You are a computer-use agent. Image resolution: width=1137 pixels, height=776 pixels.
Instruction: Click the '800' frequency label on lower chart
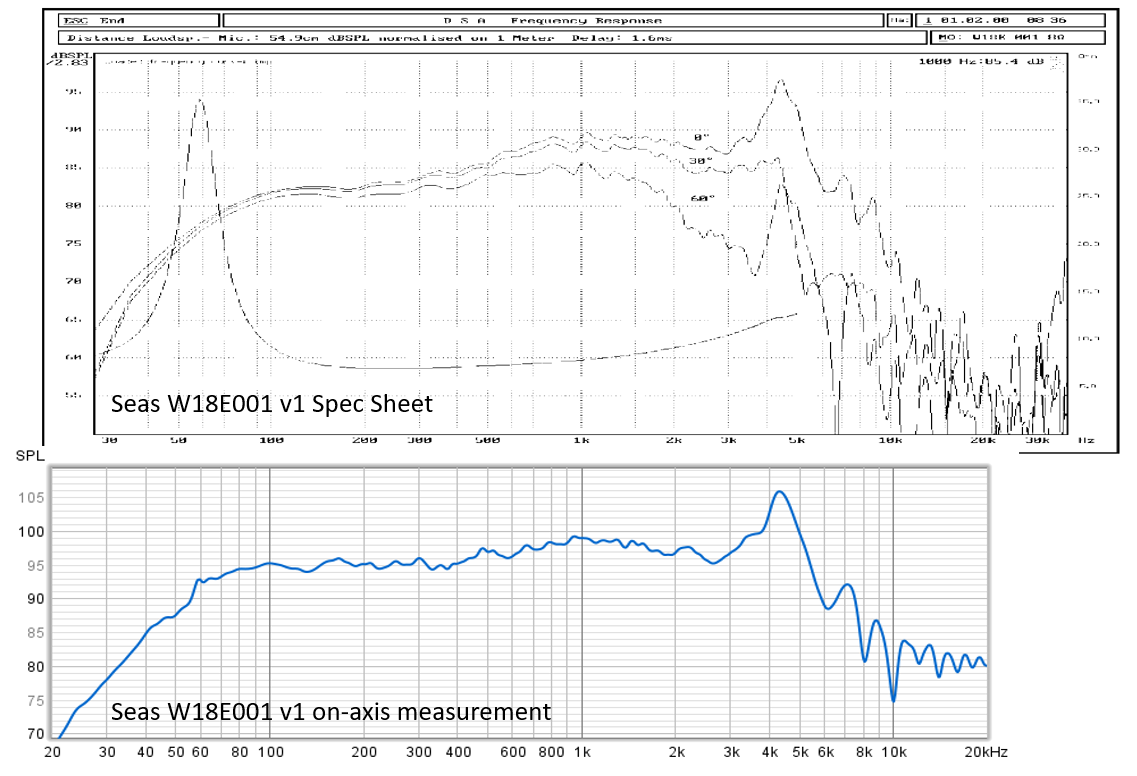click(x=551, y=752)
